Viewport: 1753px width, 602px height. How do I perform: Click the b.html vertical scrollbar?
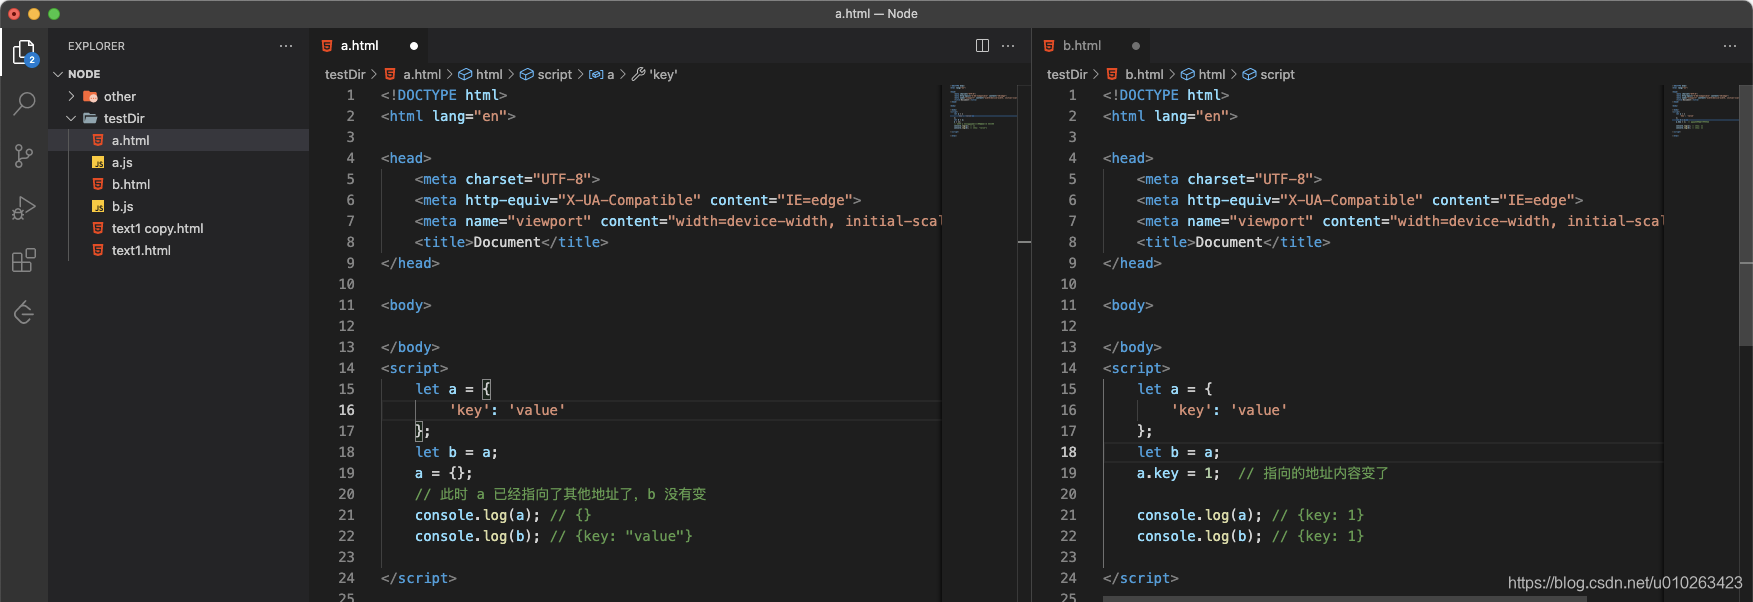pos(1746,215)
